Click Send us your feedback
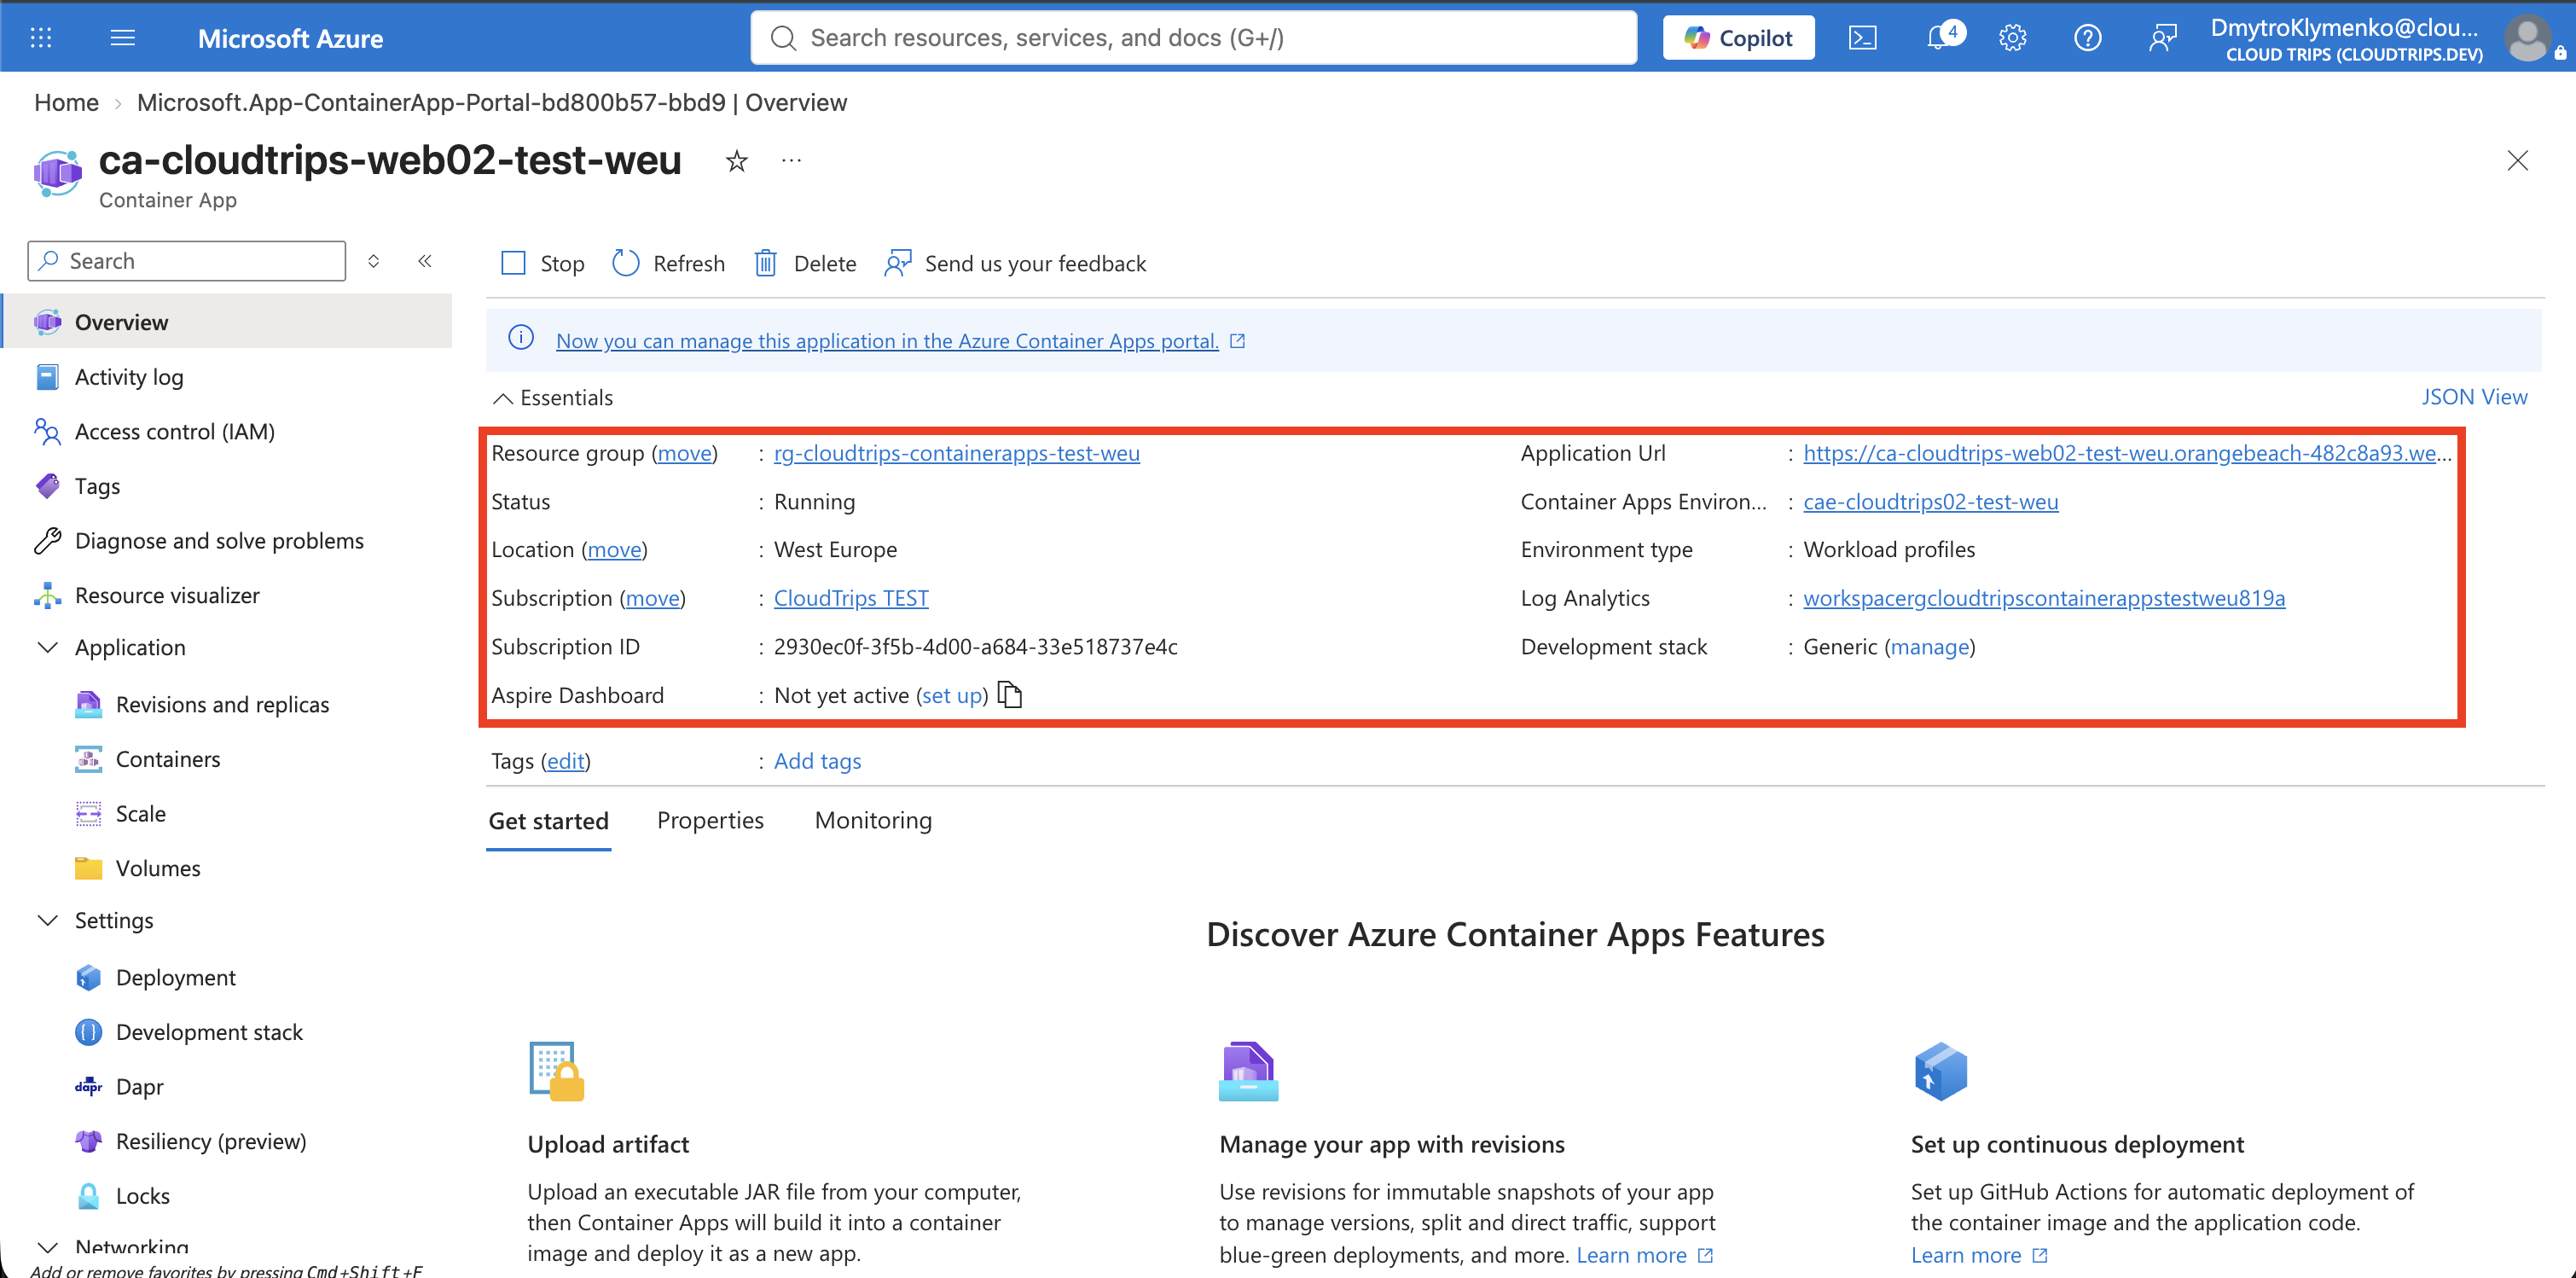The image size is (2576, 1278). [x=1015, y=263]
